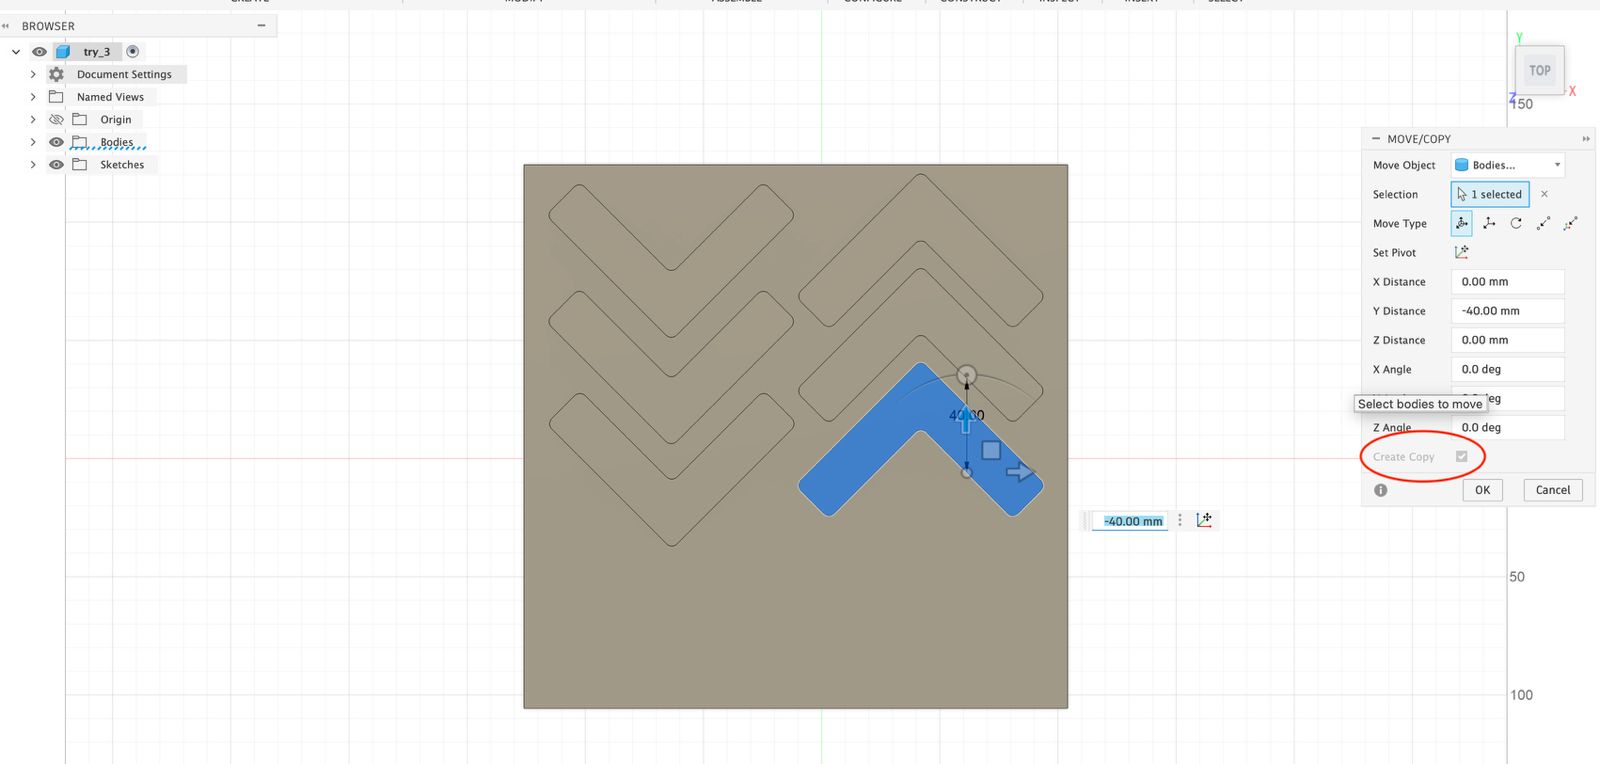Toggle visibility of Sketches folder
Viewport: 1600px width, 764px height.
tap(56, 165)
